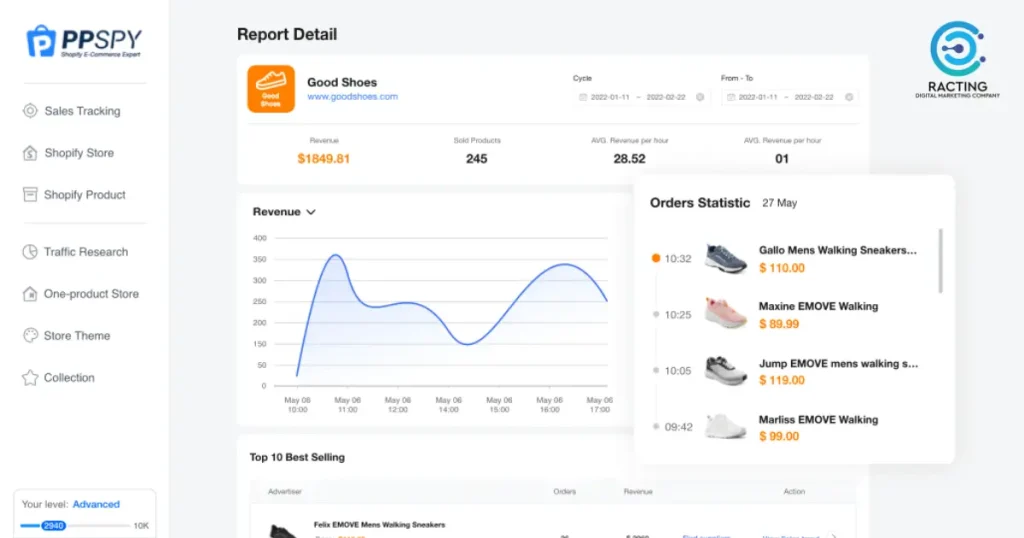
Task: Click the Orders column header
Action: [x=564, y=492]
